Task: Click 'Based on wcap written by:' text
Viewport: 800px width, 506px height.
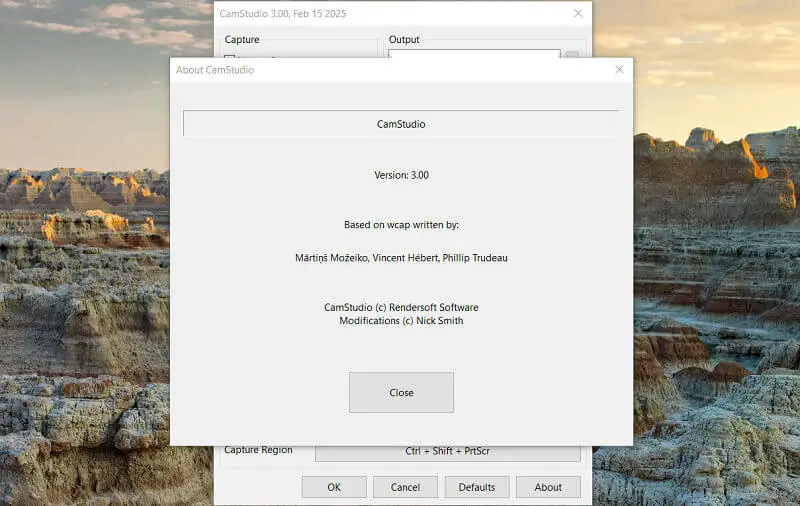Action: 402,224
